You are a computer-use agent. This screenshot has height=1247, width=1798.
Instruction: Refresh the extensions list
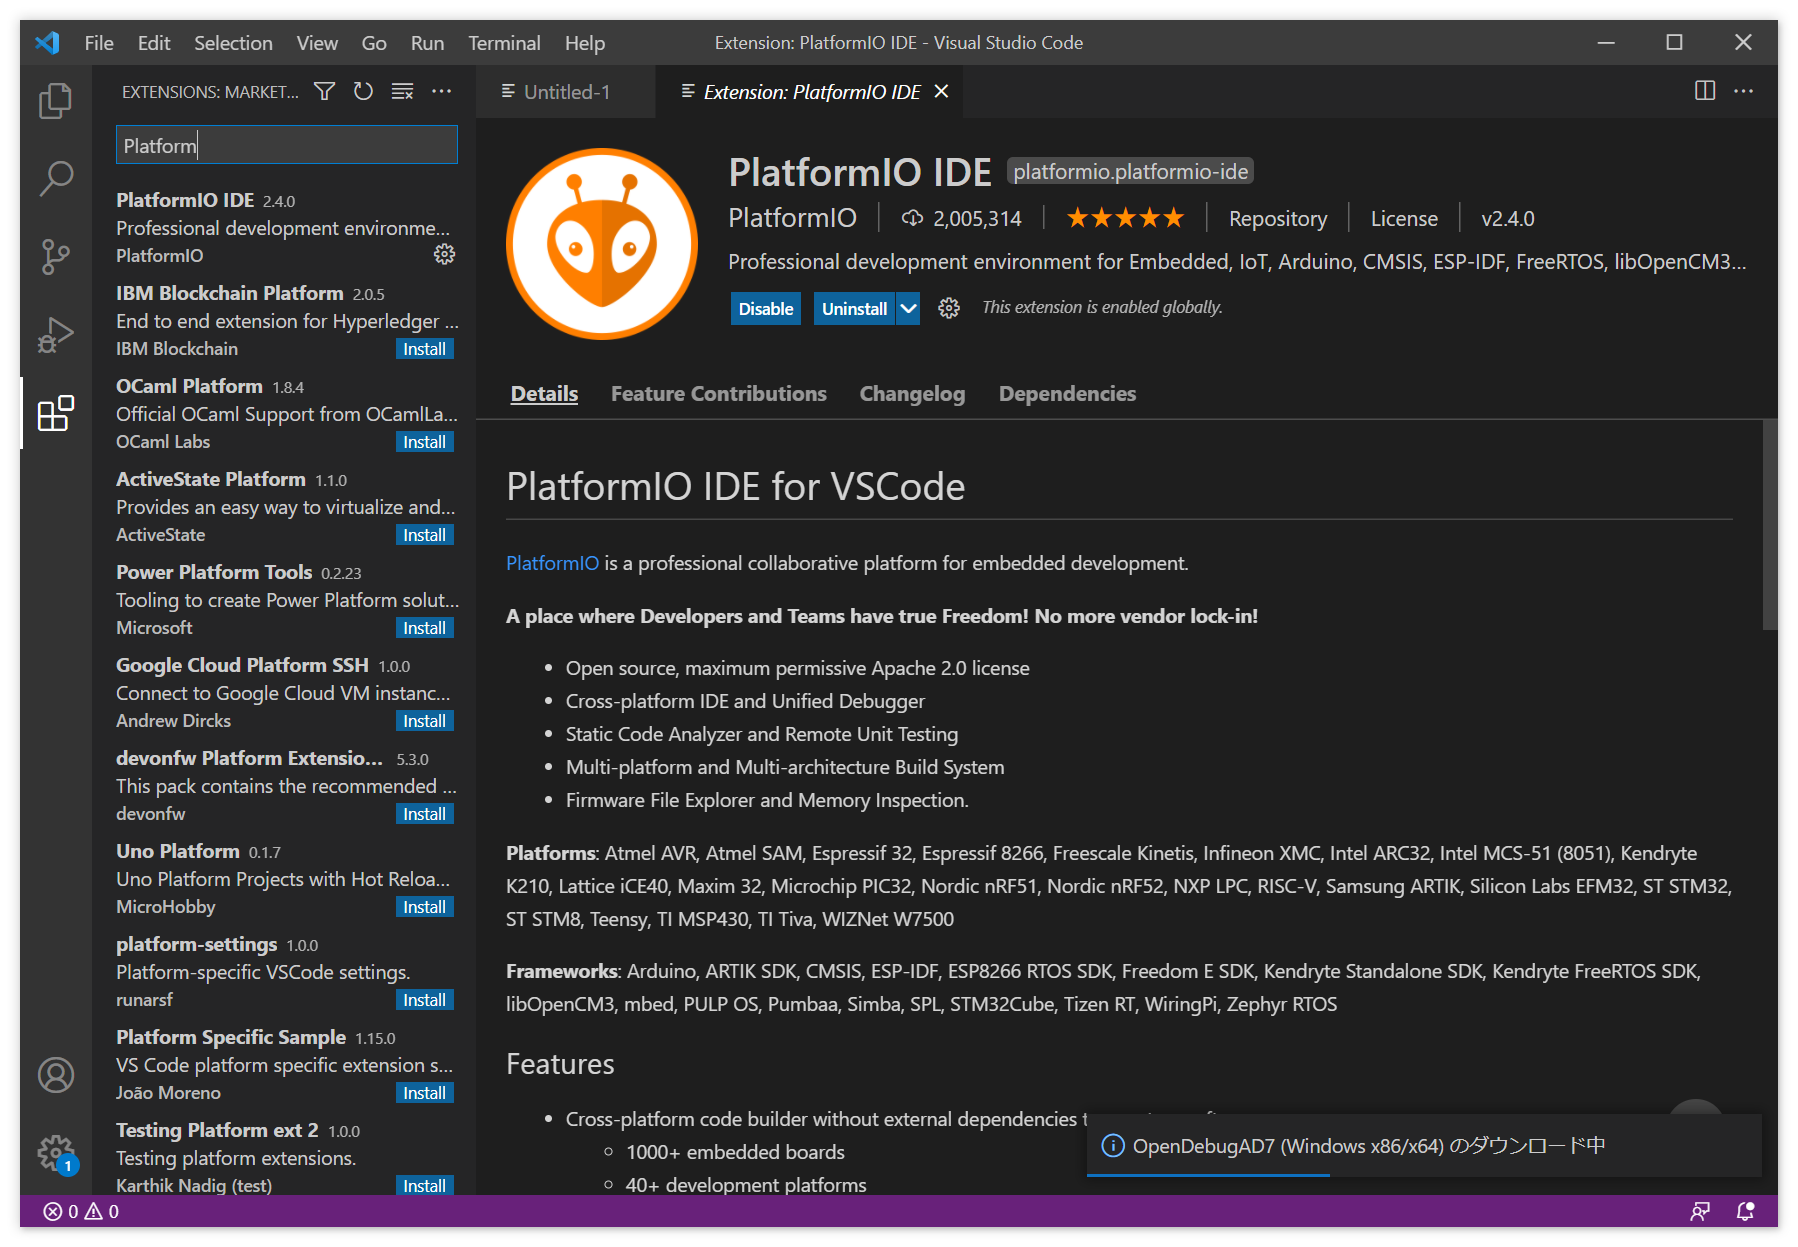363,92
